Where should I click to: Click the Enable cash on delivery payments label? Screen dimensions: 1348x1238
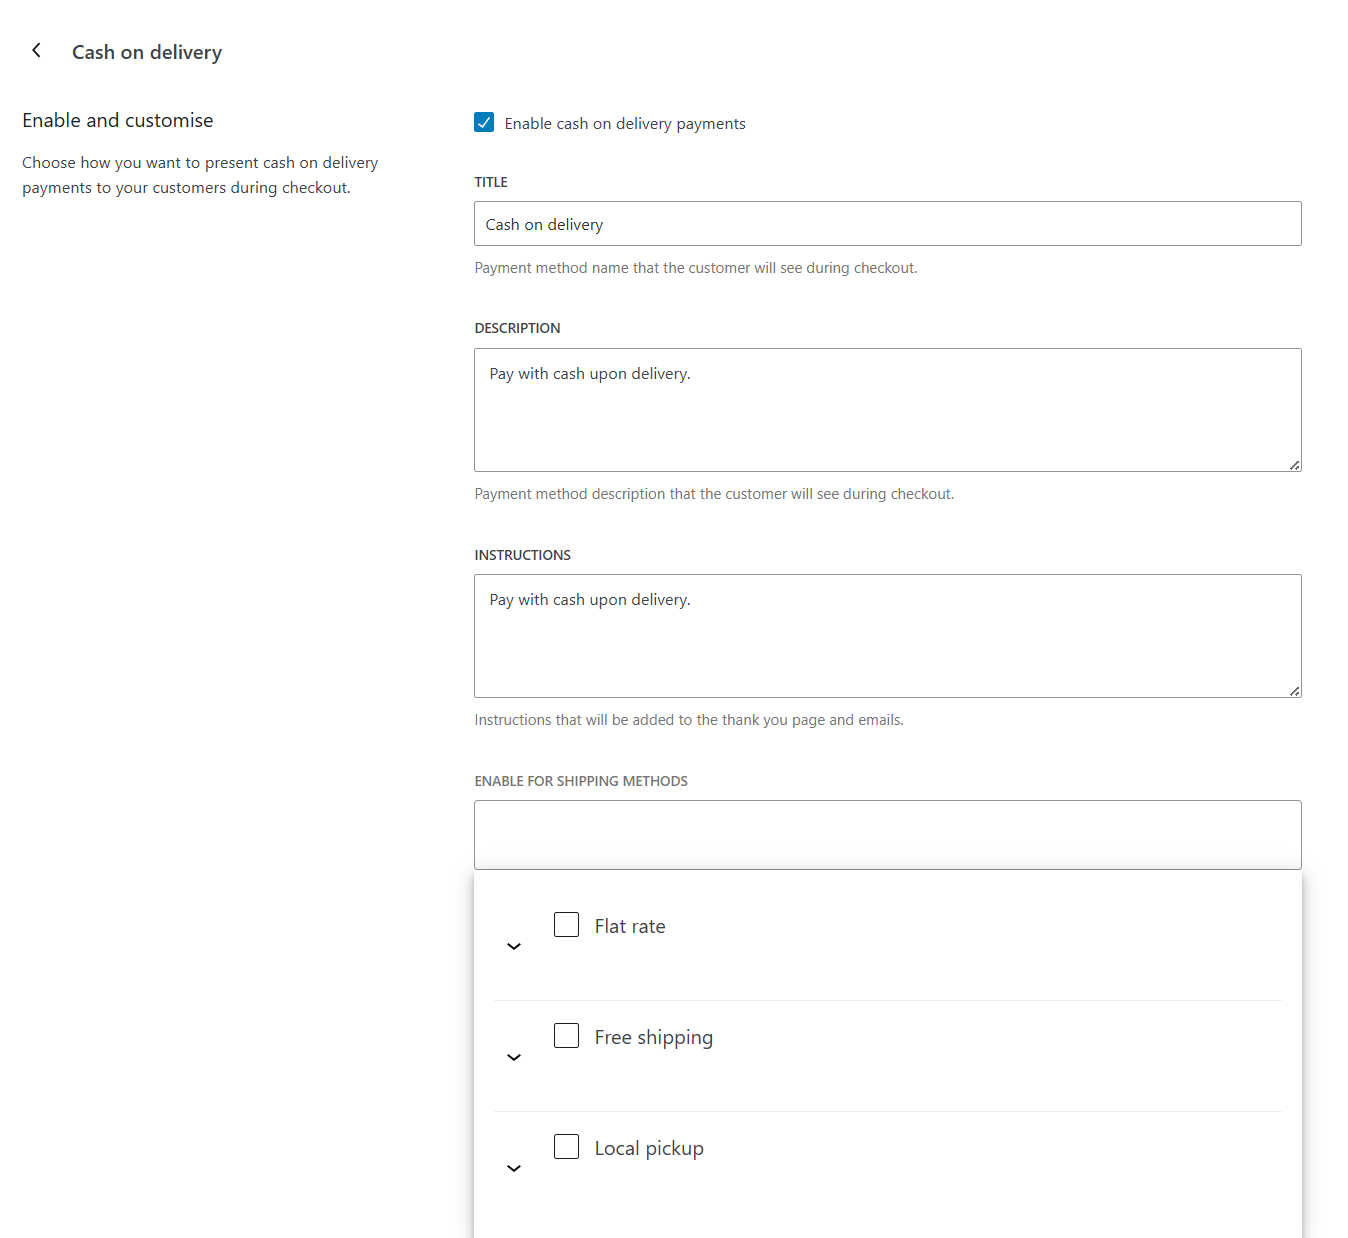625,124
